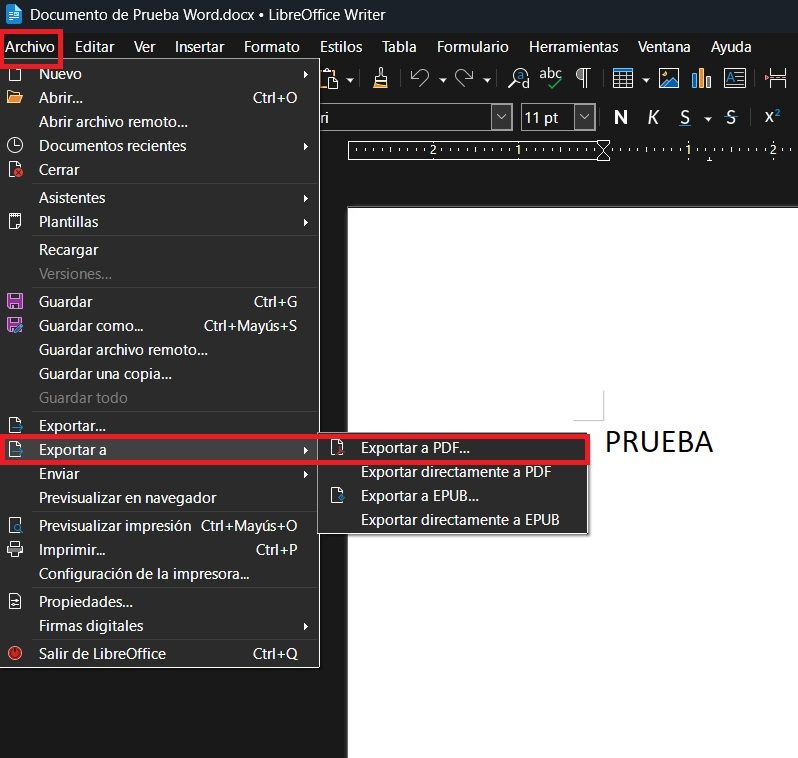Expand the Plantillas submenu
This screenshot has height=758, width=798.
point(159,222)
